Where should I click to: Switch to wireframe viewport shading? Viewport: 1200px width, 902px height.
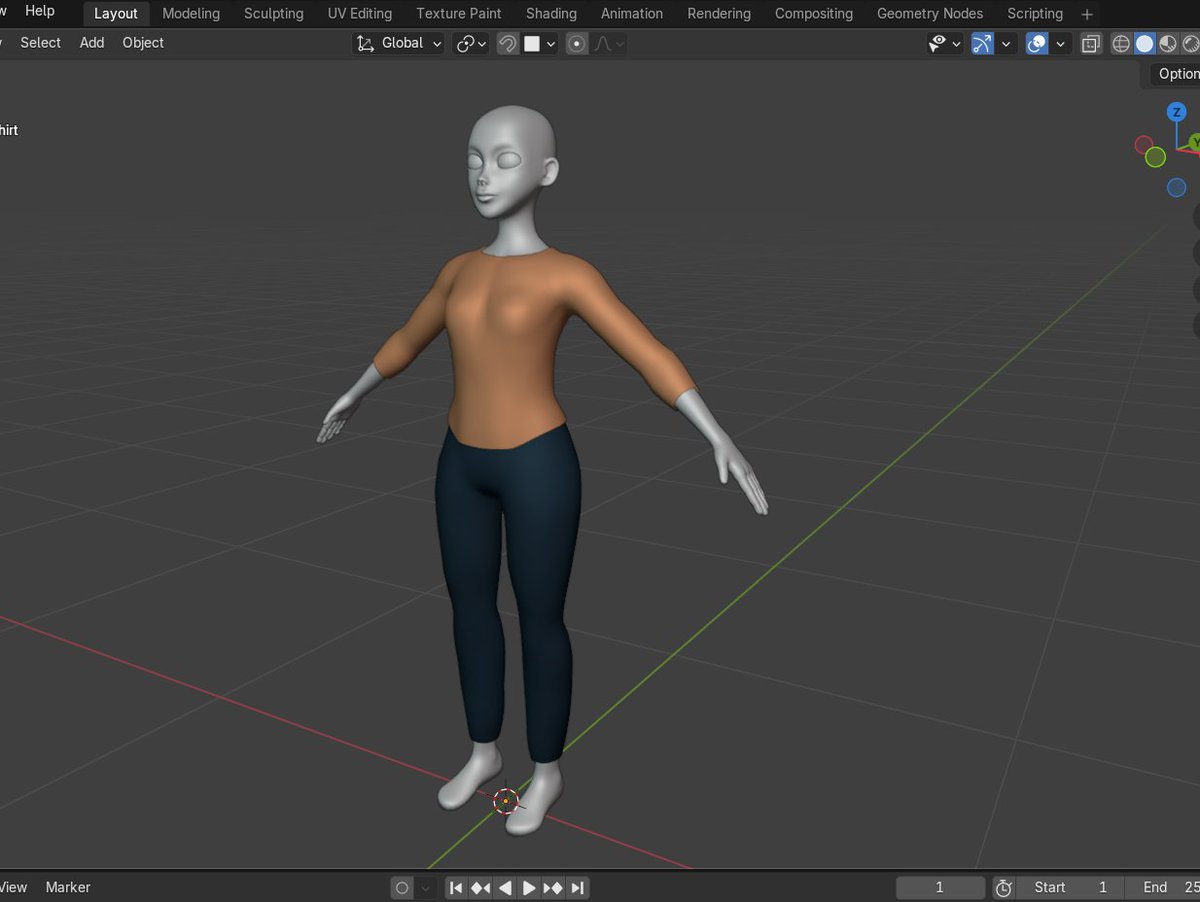[1121, 43]
